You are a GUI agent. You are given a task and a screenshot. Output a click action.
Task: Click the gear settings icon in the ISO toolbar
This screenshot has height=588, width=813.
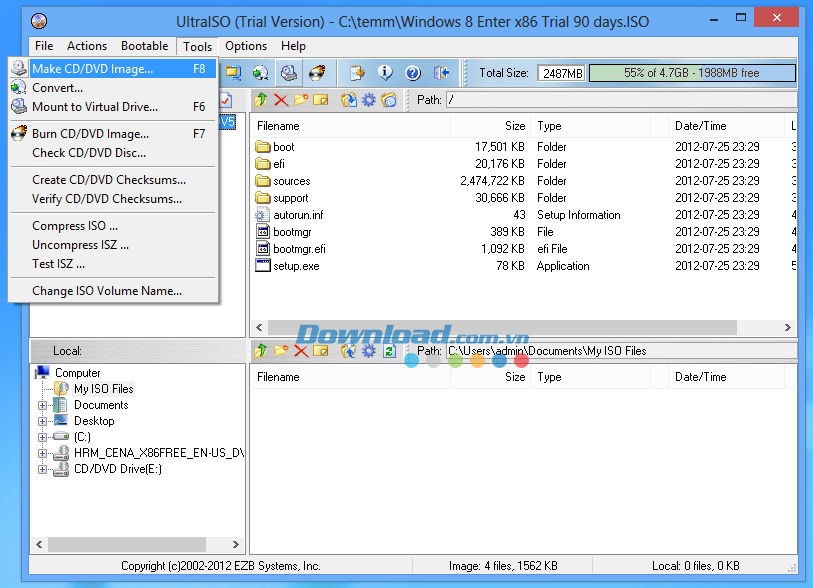pyautogui.click(x=368, y=100)
